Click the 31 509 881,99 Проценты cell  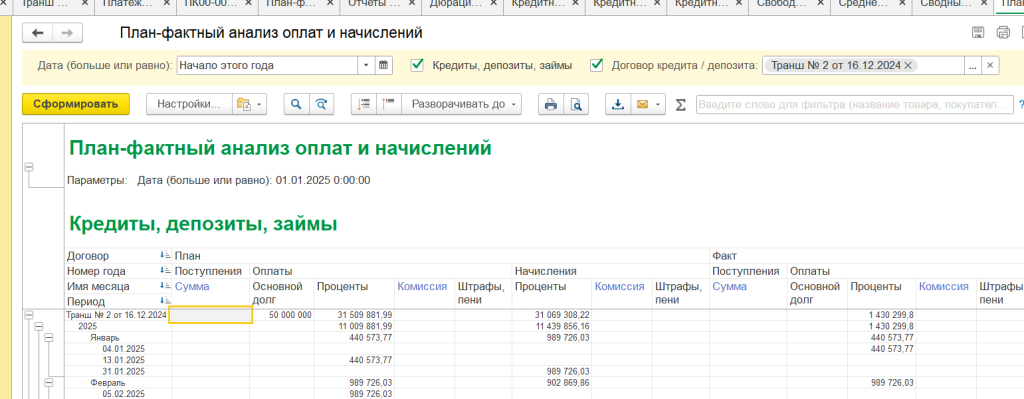pyautogui.click(x=354, y=315)
